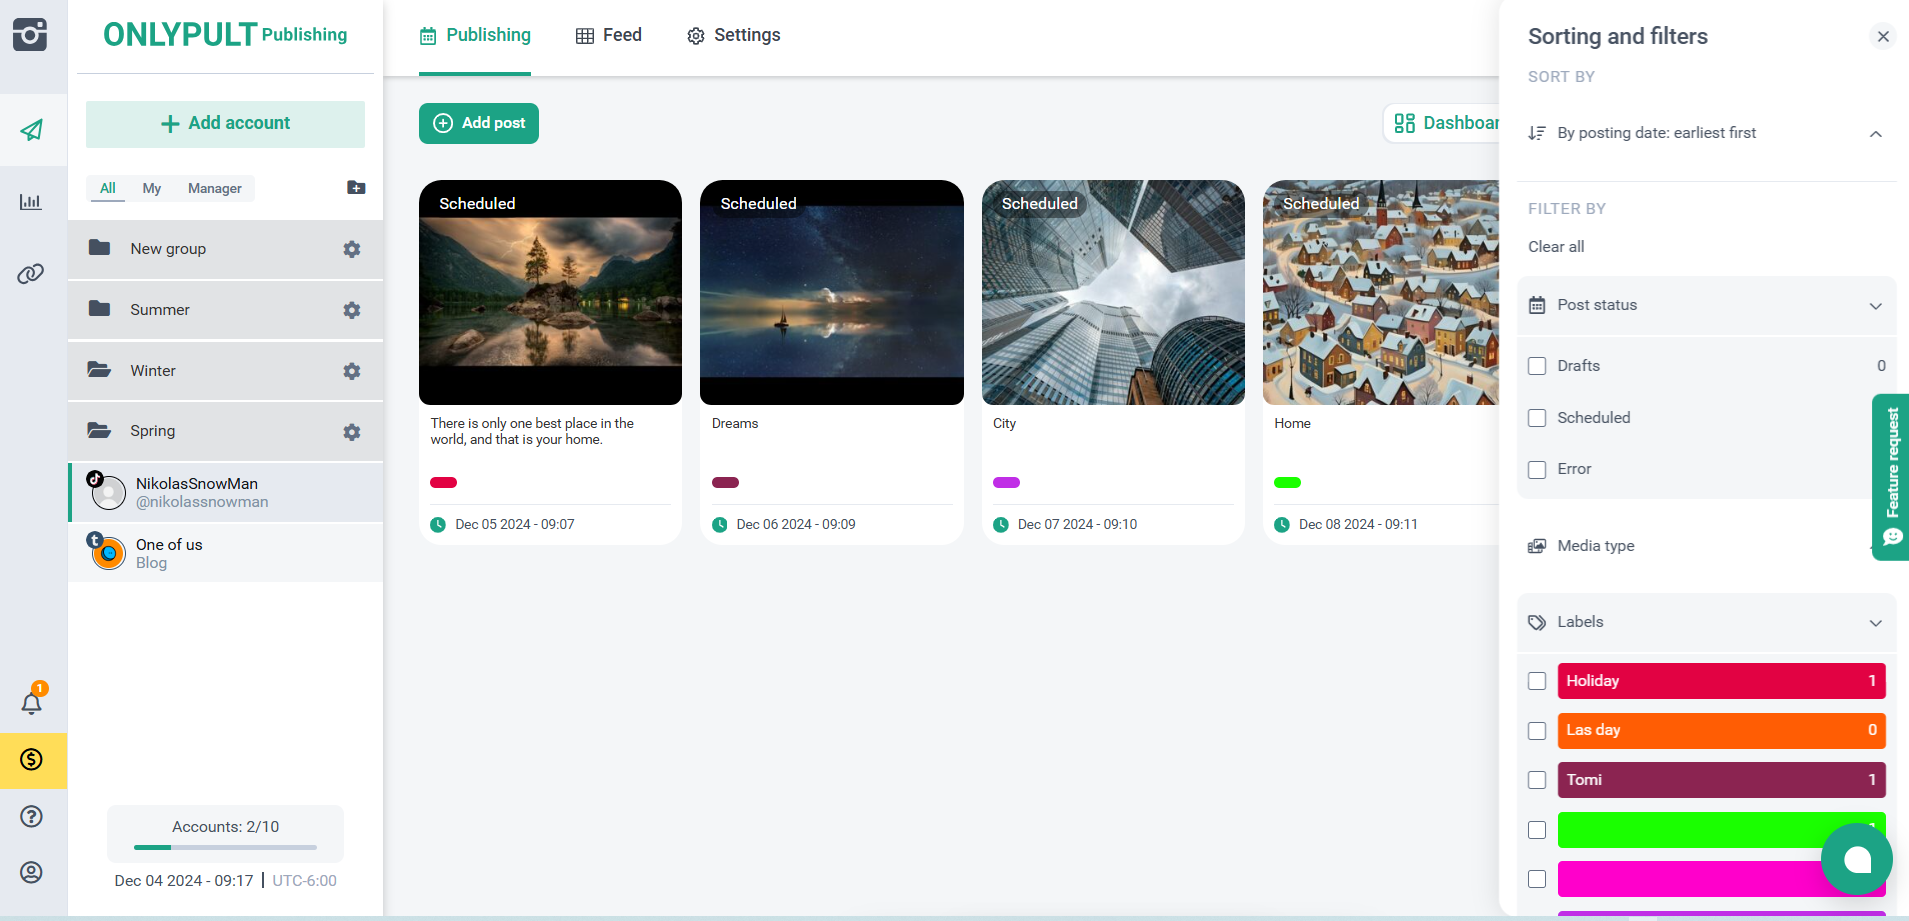
Task: Open the sort by posting date dropdown
Action: click(1705, 133)
